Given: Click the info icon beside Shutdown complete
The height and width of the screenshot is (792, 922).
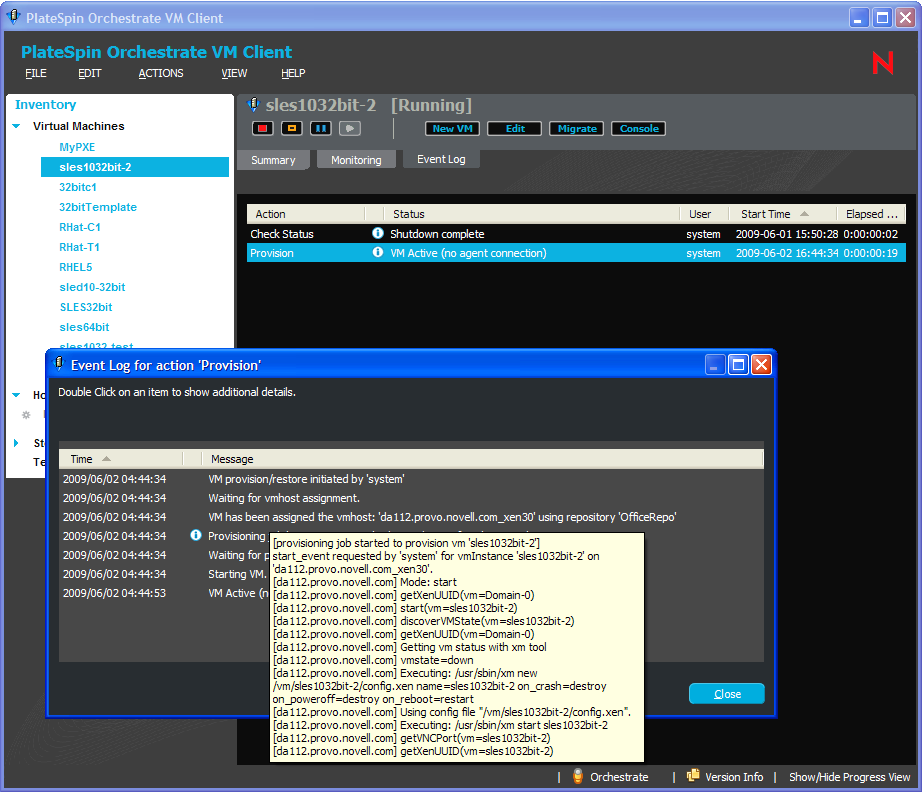Looking at the screenshot, I should point(378,233).
